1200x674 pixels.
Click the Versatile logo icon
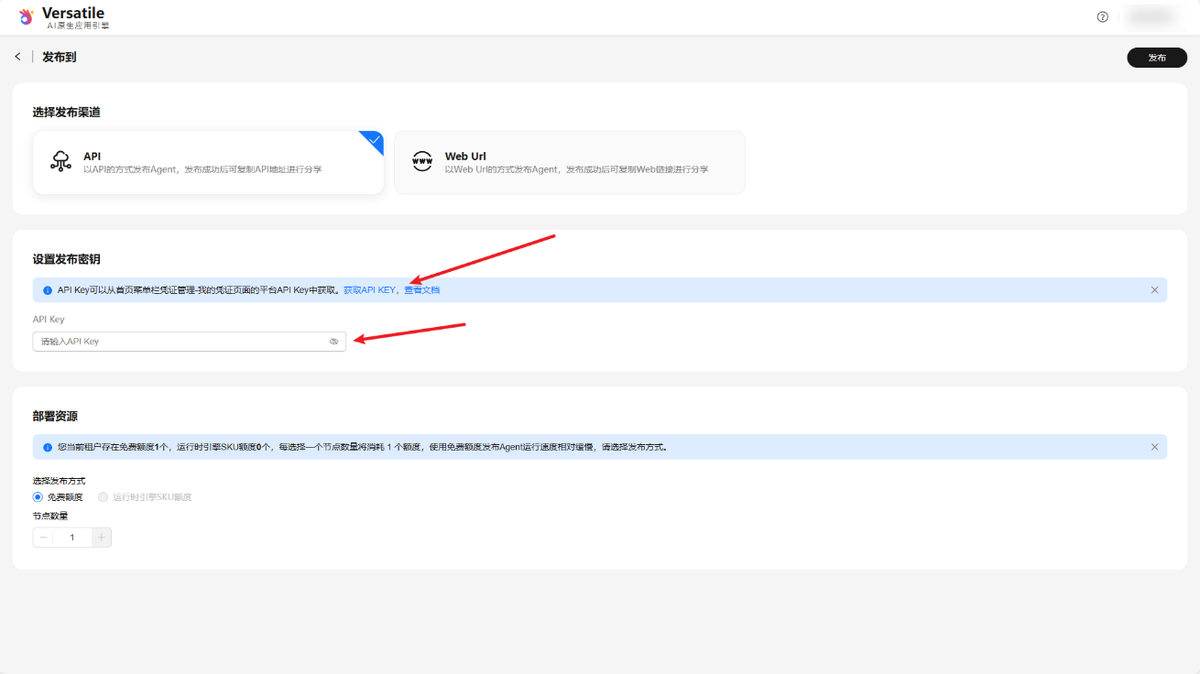[26, 17]
